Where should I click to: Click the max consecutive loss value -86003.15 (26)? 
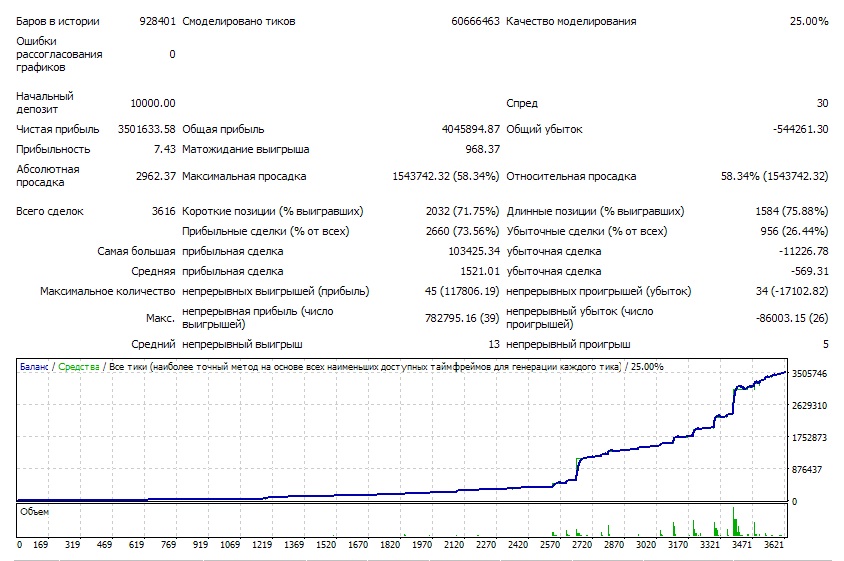point(792,318)
